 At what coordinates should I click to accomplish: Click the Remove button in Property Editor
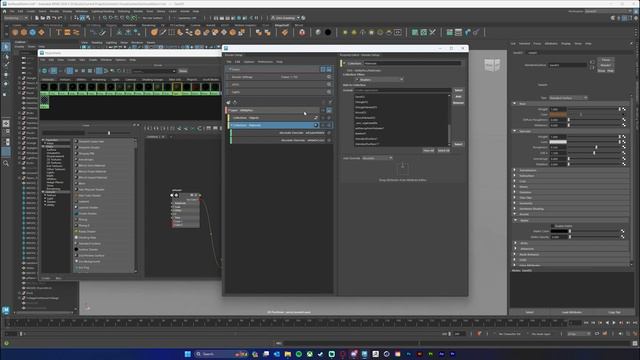(458, 103)
